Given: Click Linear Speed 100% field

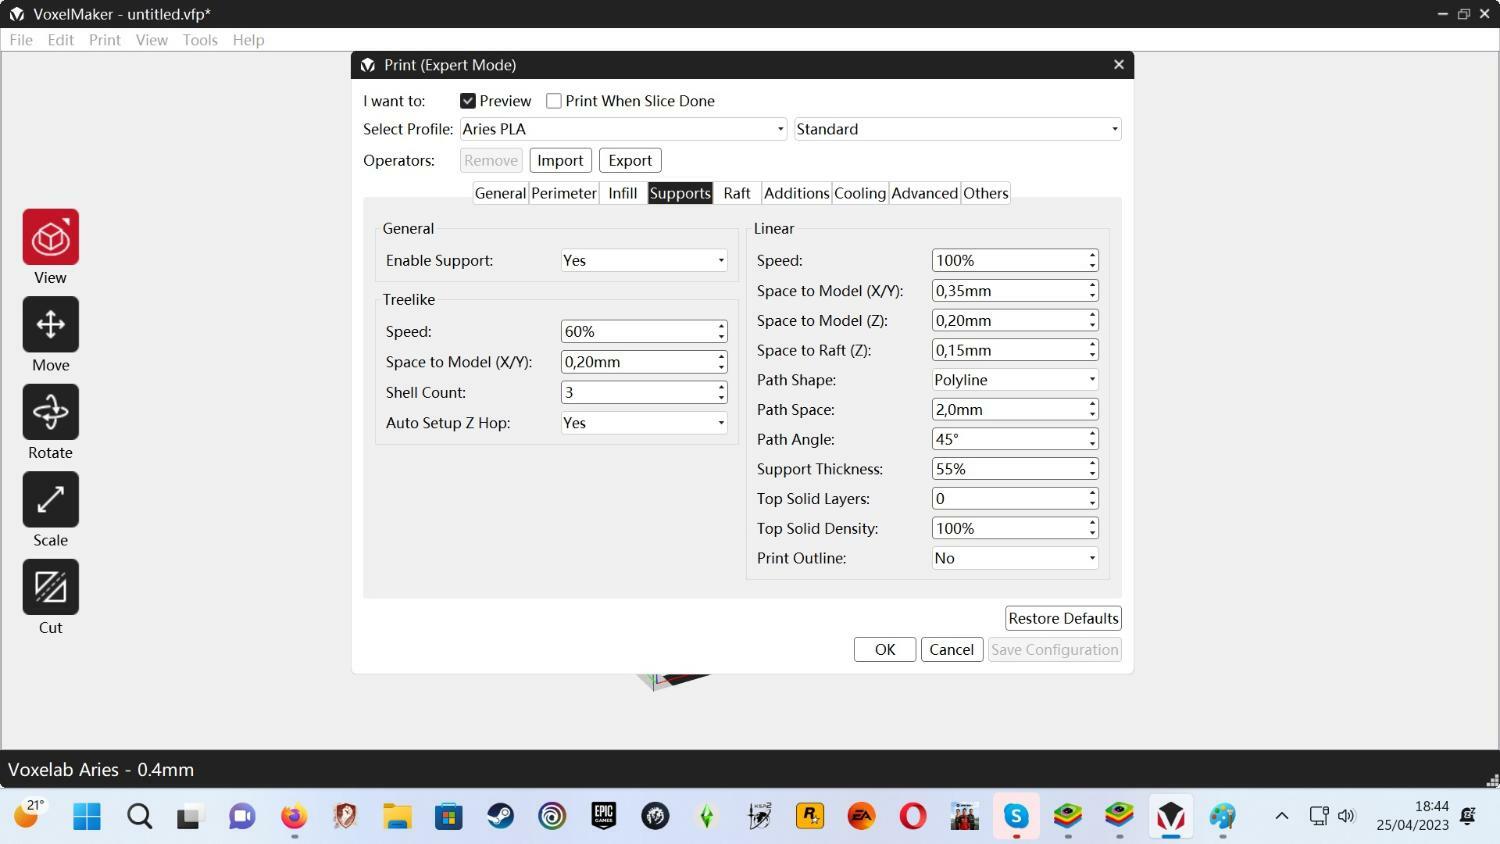Looking at the screenshot, I should (x=1015, y=260).
